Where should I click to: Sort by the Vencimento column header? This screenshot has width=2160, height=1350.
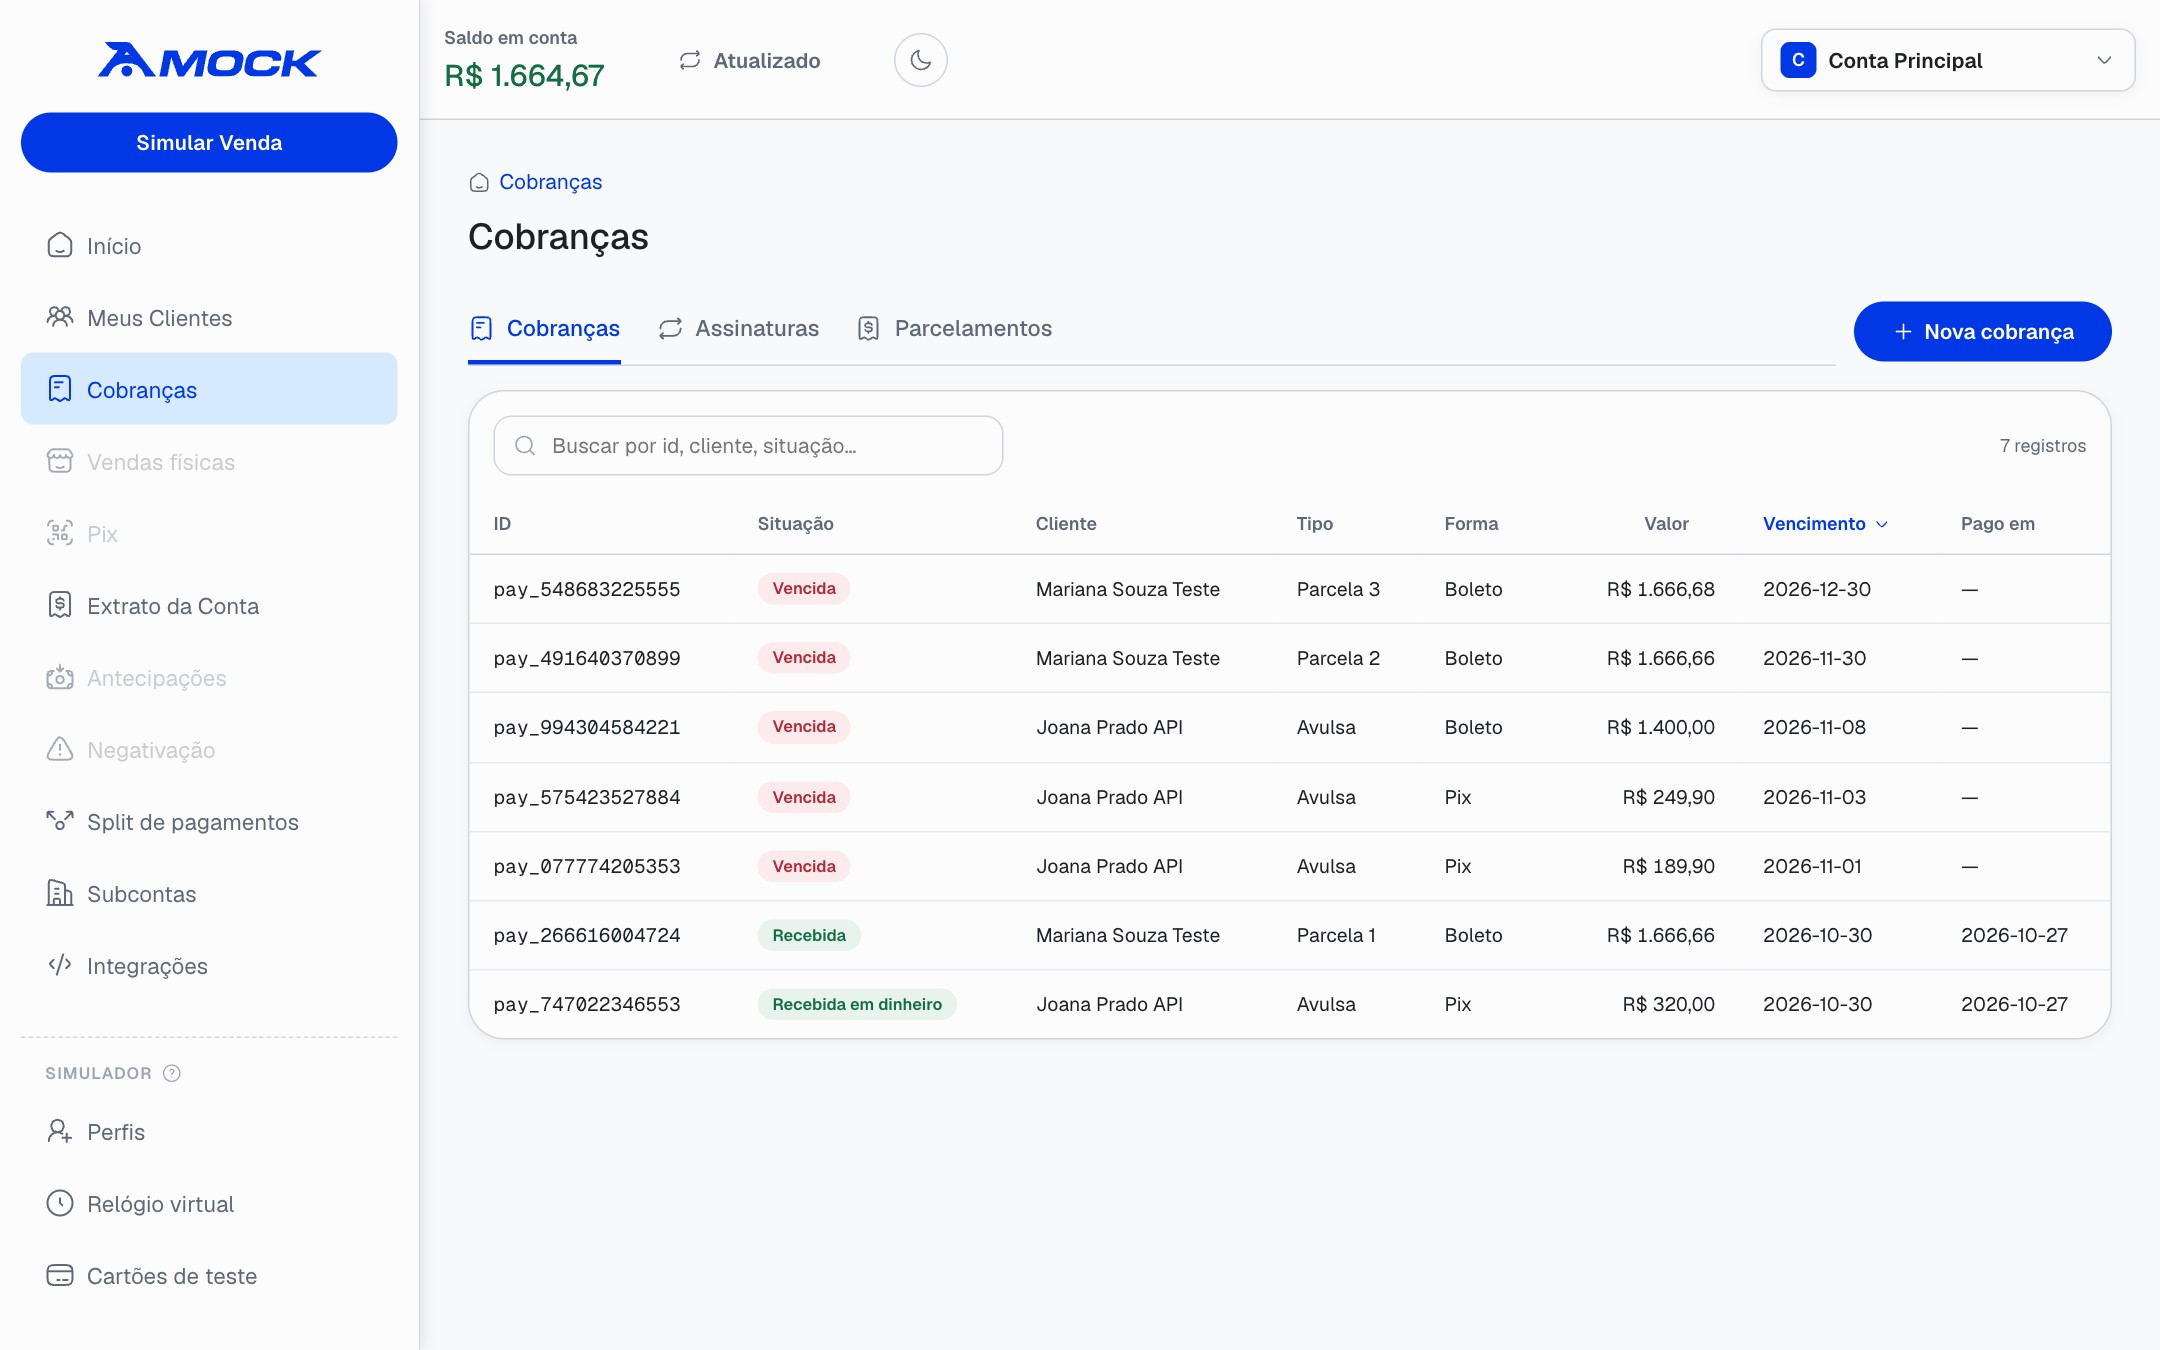1825,524
